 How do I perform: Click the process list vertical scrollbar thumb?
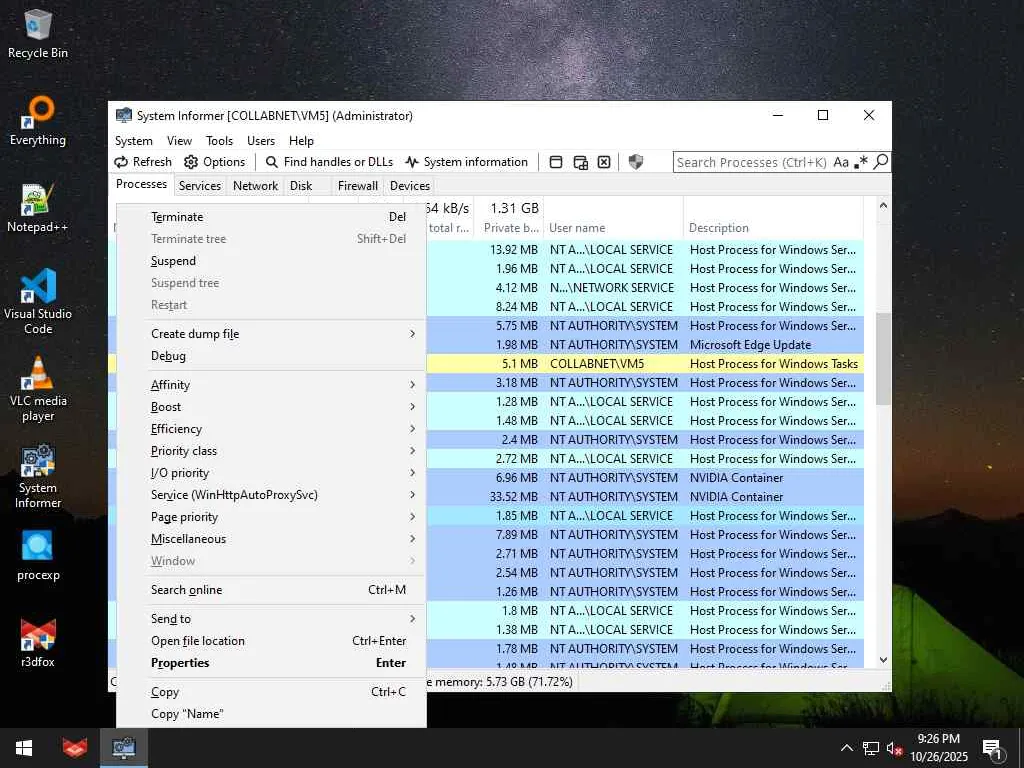(x=883, y=359)
